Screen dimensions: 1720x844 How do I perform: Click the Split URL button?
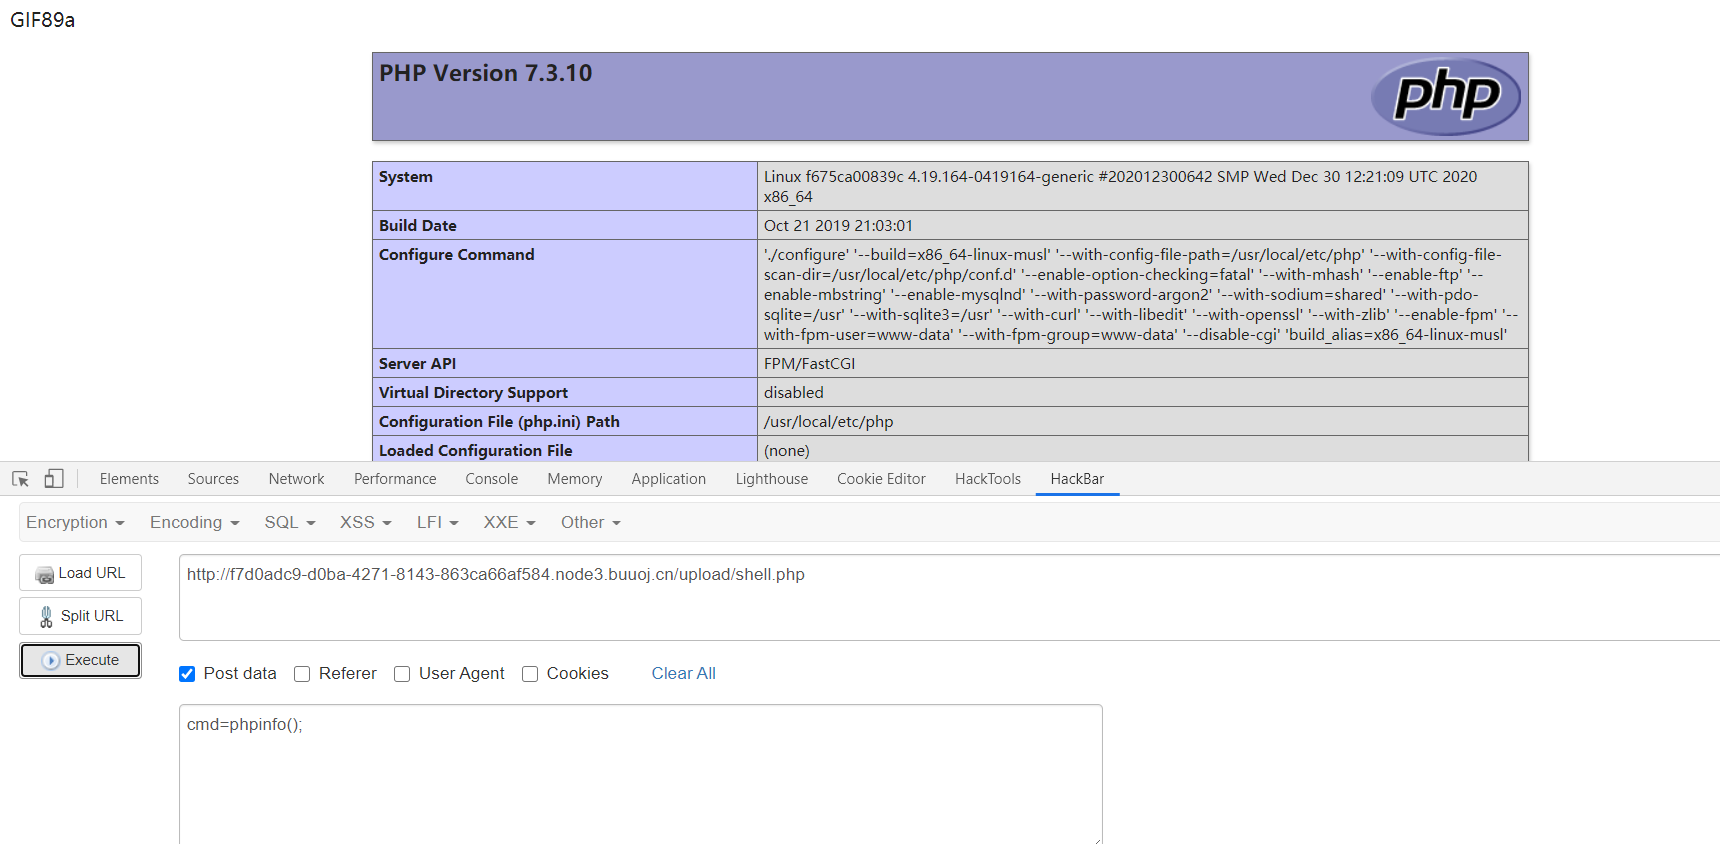click(x=80, y=616)
